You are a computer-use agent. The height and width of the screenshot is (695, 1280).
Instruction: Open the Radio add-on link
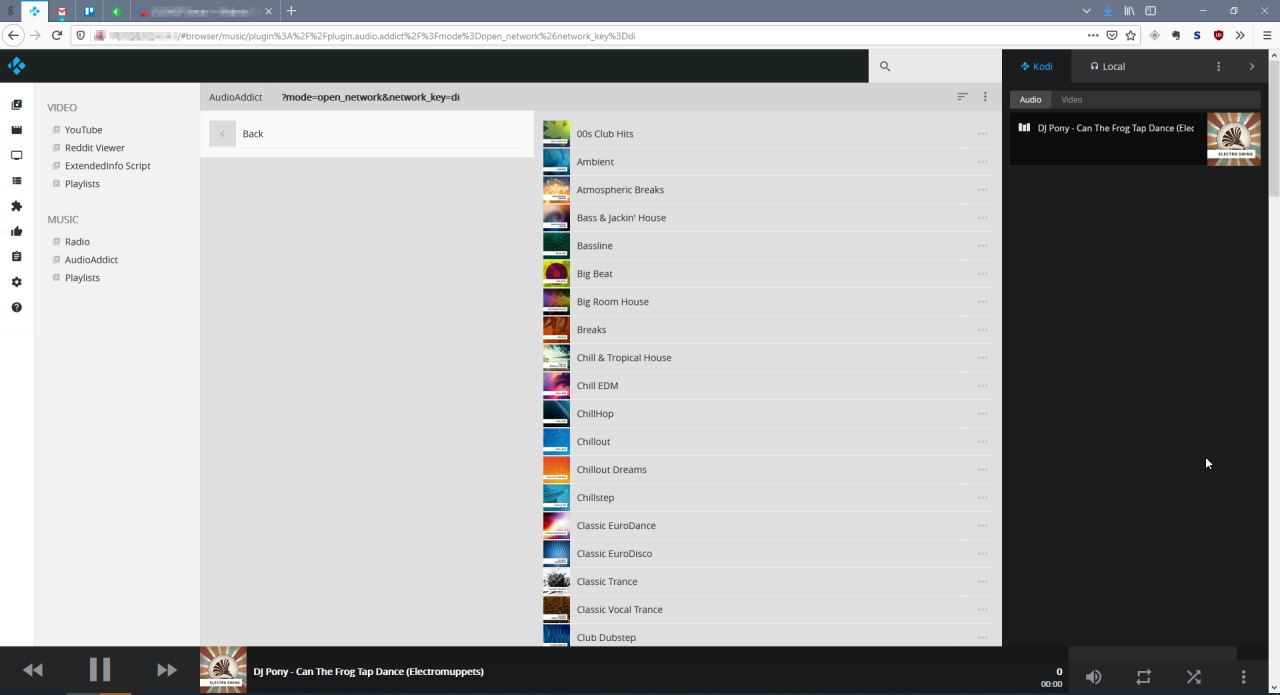pos(77,242)
